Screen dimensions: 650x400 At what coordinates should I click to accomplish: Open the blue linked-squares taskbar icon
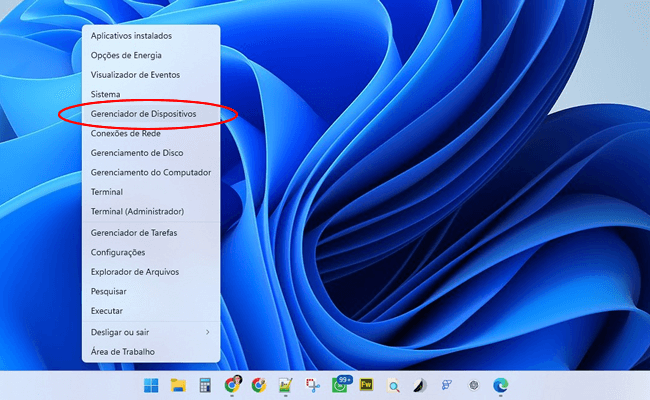click(x=447, y=385)
